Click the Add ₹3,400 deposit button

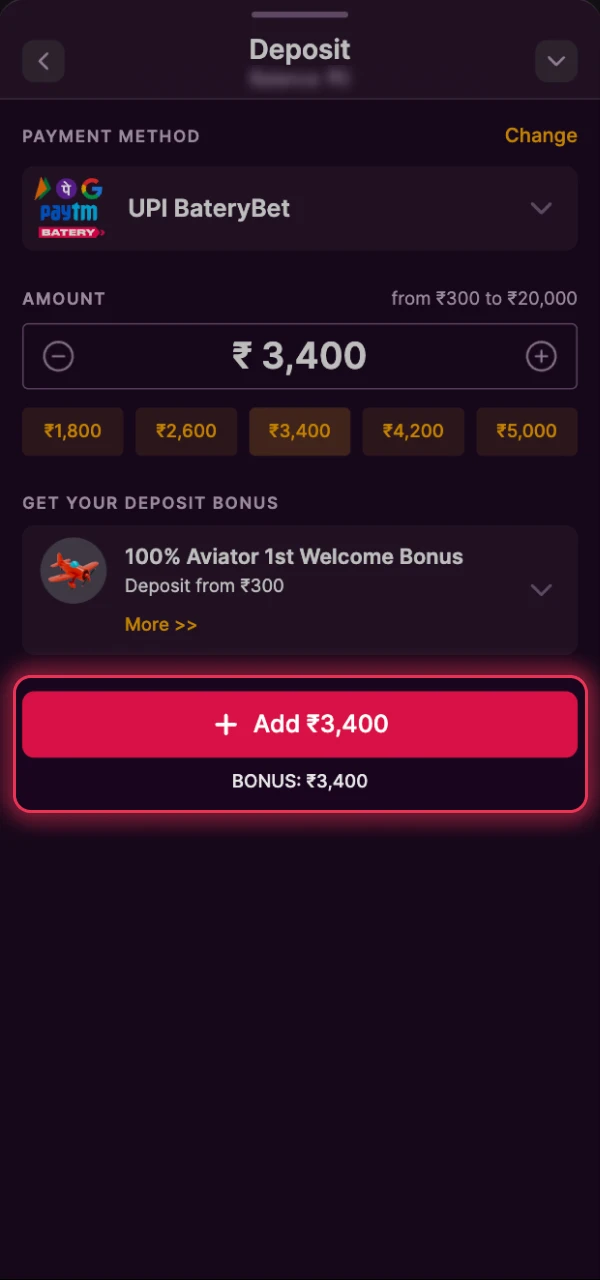point(300,724)
